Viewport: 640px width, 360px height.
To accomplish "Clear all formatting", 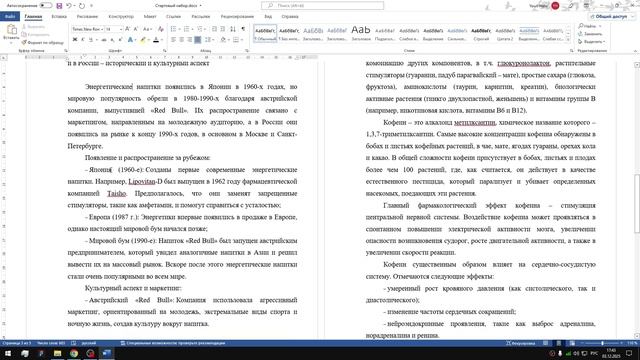I will 161,29.
